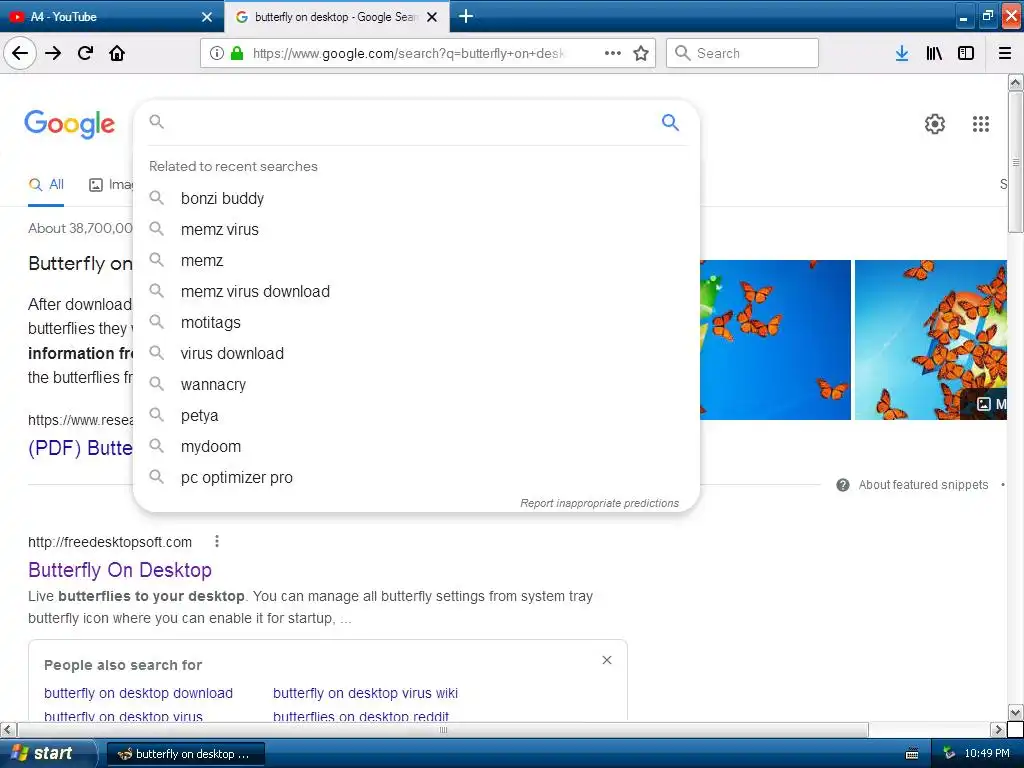The width and height of the screenshot is (1024, 768).
Task: Select the Images search tab
Action: (x=111, y=185)
